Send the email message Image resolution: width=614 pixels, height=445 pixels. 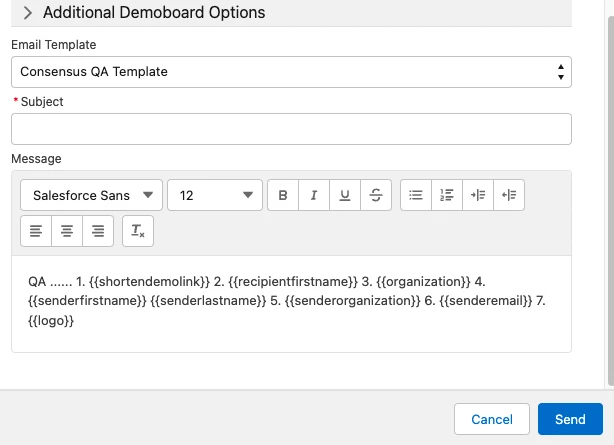pos(570,419)
